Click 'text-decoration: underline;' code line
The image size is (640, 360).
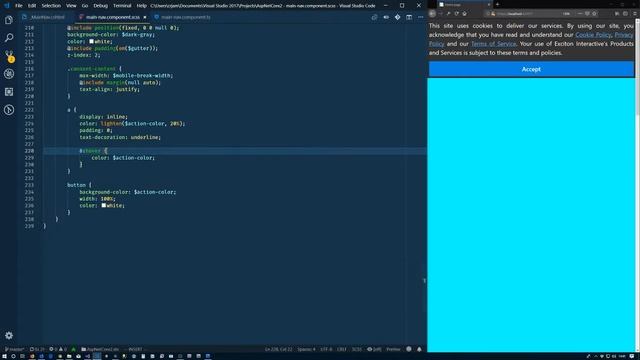point(120,137)
